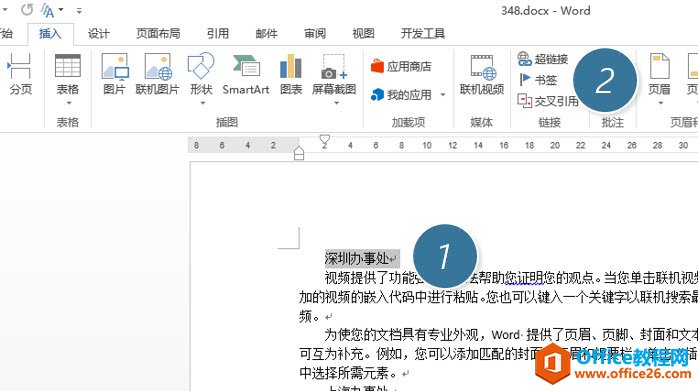Open Screenshot (屏幕截图) tool

(x=334, y=73)
